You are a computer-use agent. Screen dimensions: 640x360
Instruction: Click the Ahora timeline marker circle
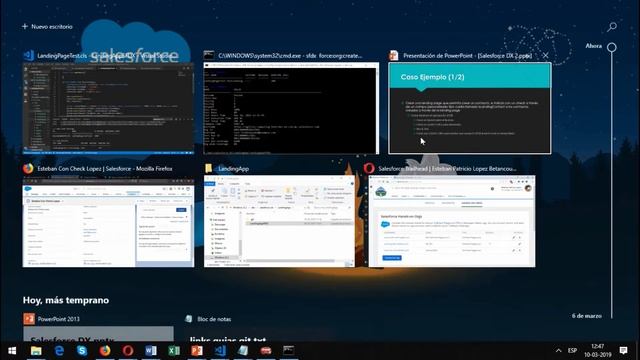[x=611, y=47]
